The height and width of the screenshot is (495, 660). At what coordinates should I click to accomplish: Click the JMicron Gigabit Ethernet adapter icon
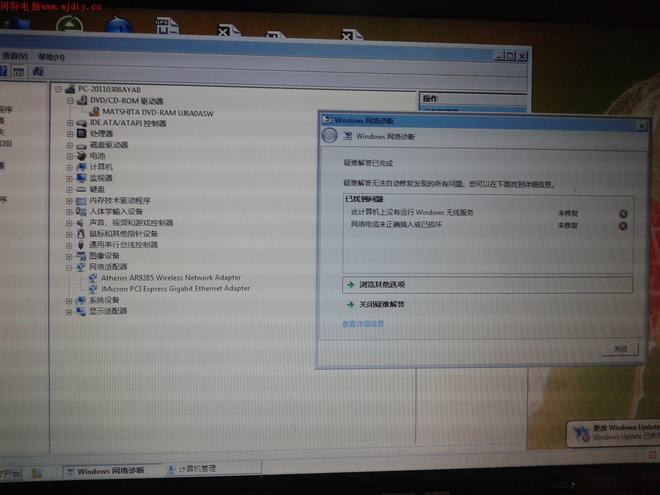coord(94,288)
